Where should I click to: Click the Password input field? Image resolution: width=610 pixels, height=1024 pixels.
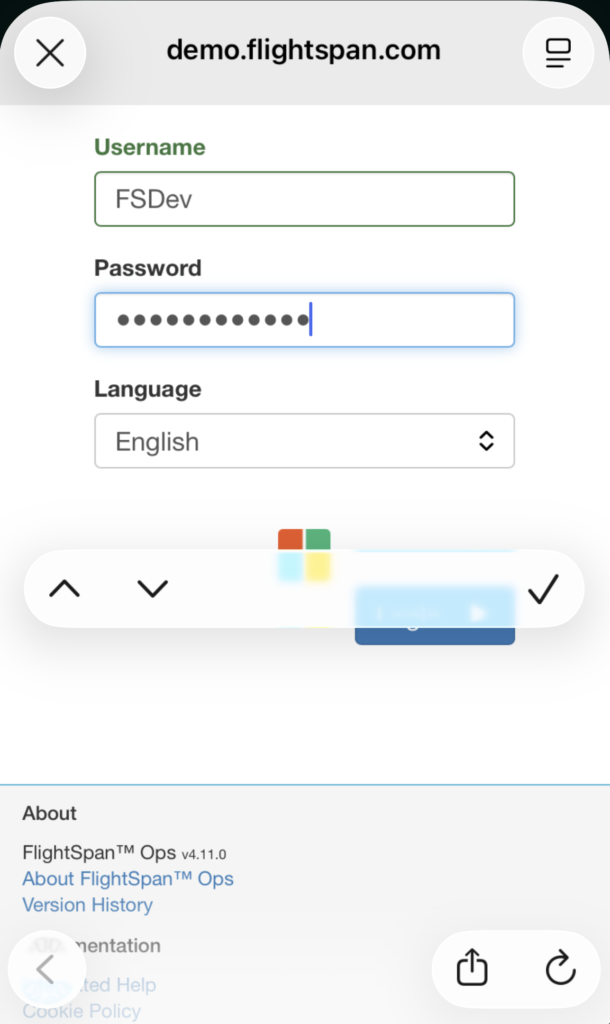[x=304, y=320]
